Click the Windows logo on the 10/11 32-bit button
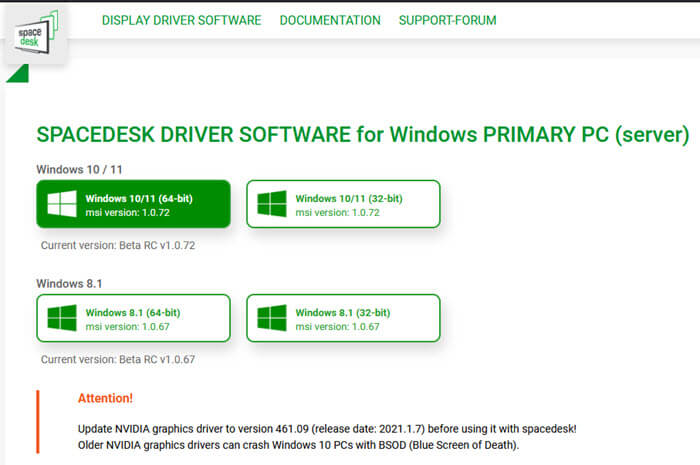 (x=272, y=204)
